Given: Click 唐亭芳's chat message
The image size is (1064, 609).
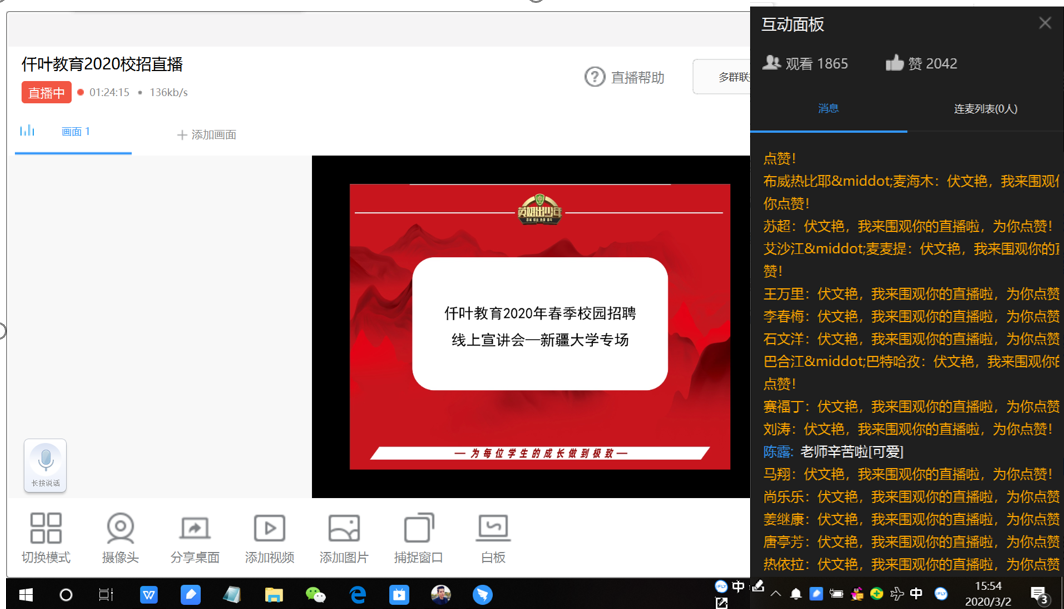Looking at the screenshot, I should [911, 542].
